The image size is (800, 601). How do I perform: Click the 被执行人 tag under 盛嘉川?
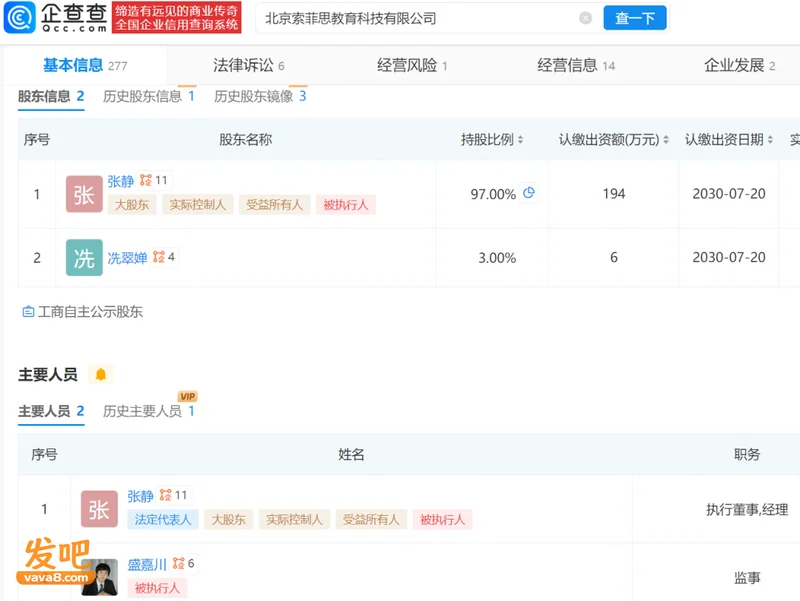pos(157,588)
